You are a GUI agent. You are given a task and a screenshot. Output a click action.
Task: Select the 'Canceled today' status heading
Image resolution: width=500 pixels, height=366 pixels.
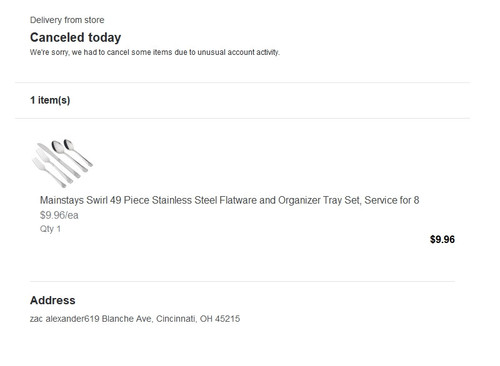click(x=75, y=37)
